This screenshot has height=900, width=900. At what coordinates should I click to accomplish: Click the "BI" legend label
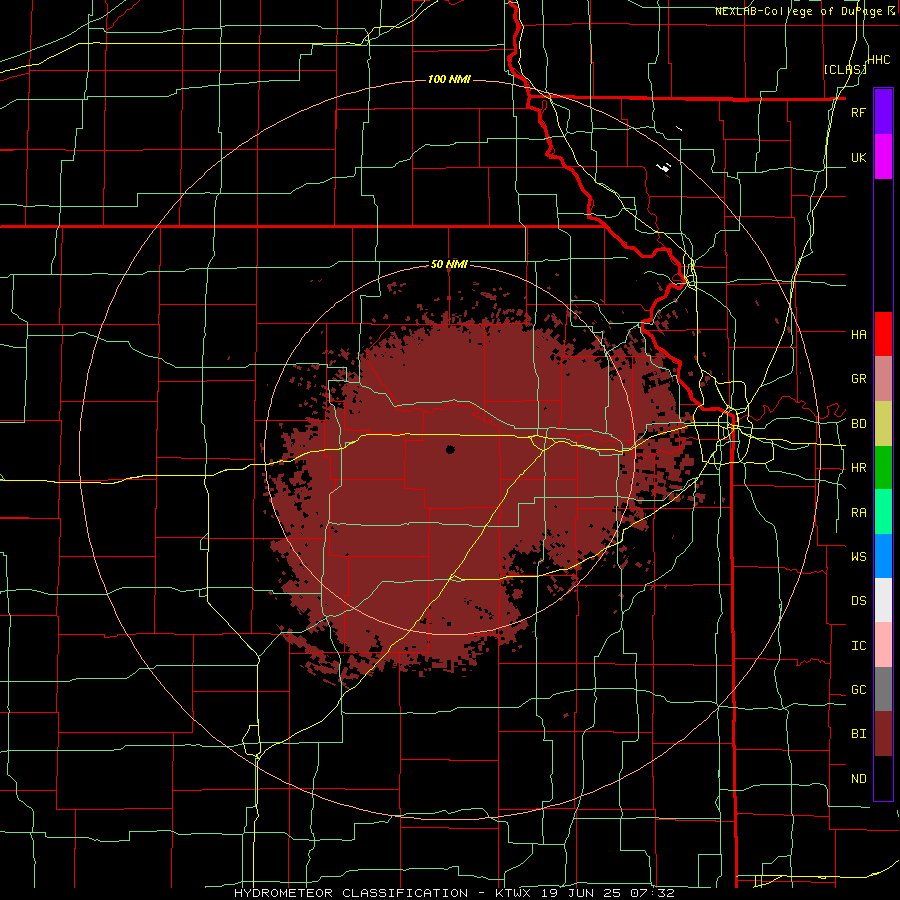(858, 734)
